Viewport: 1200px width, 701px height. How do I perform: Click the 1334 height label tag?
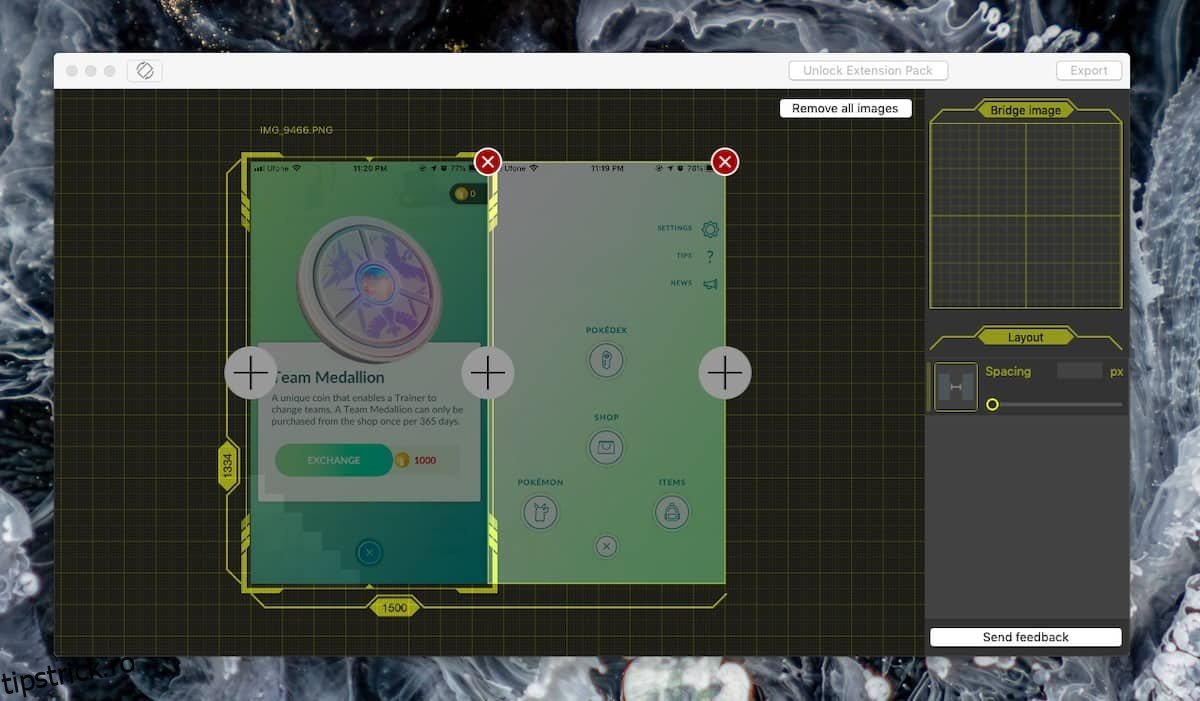[x=228, y=465]
